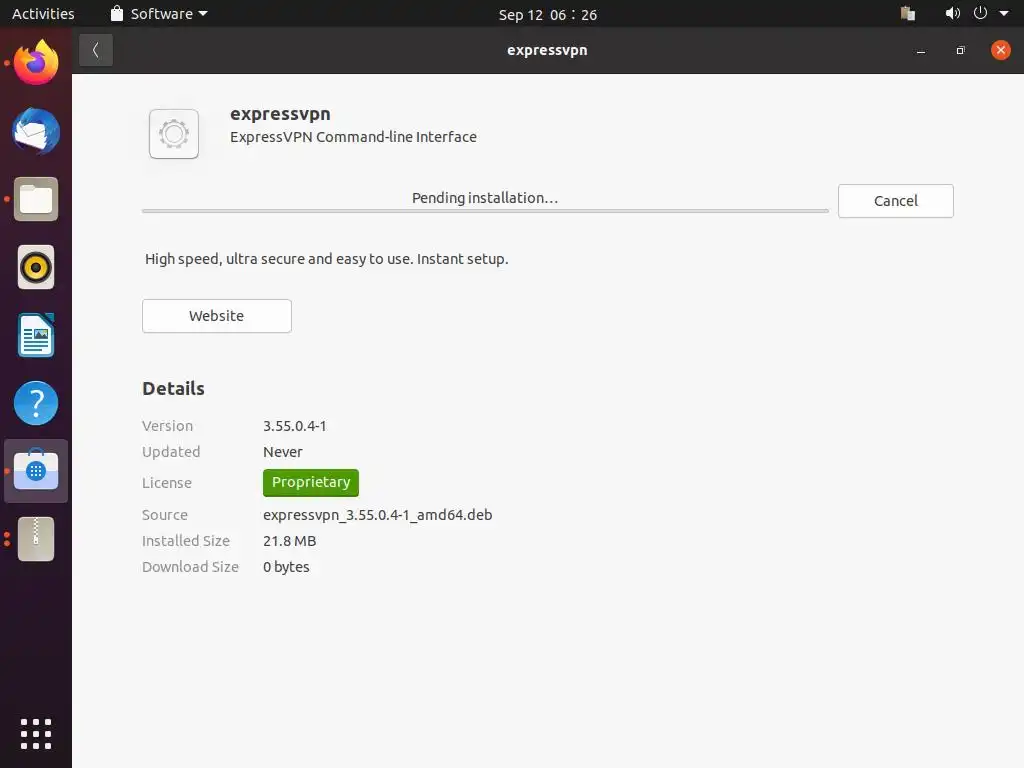Click the Source label

click(165, 515)
